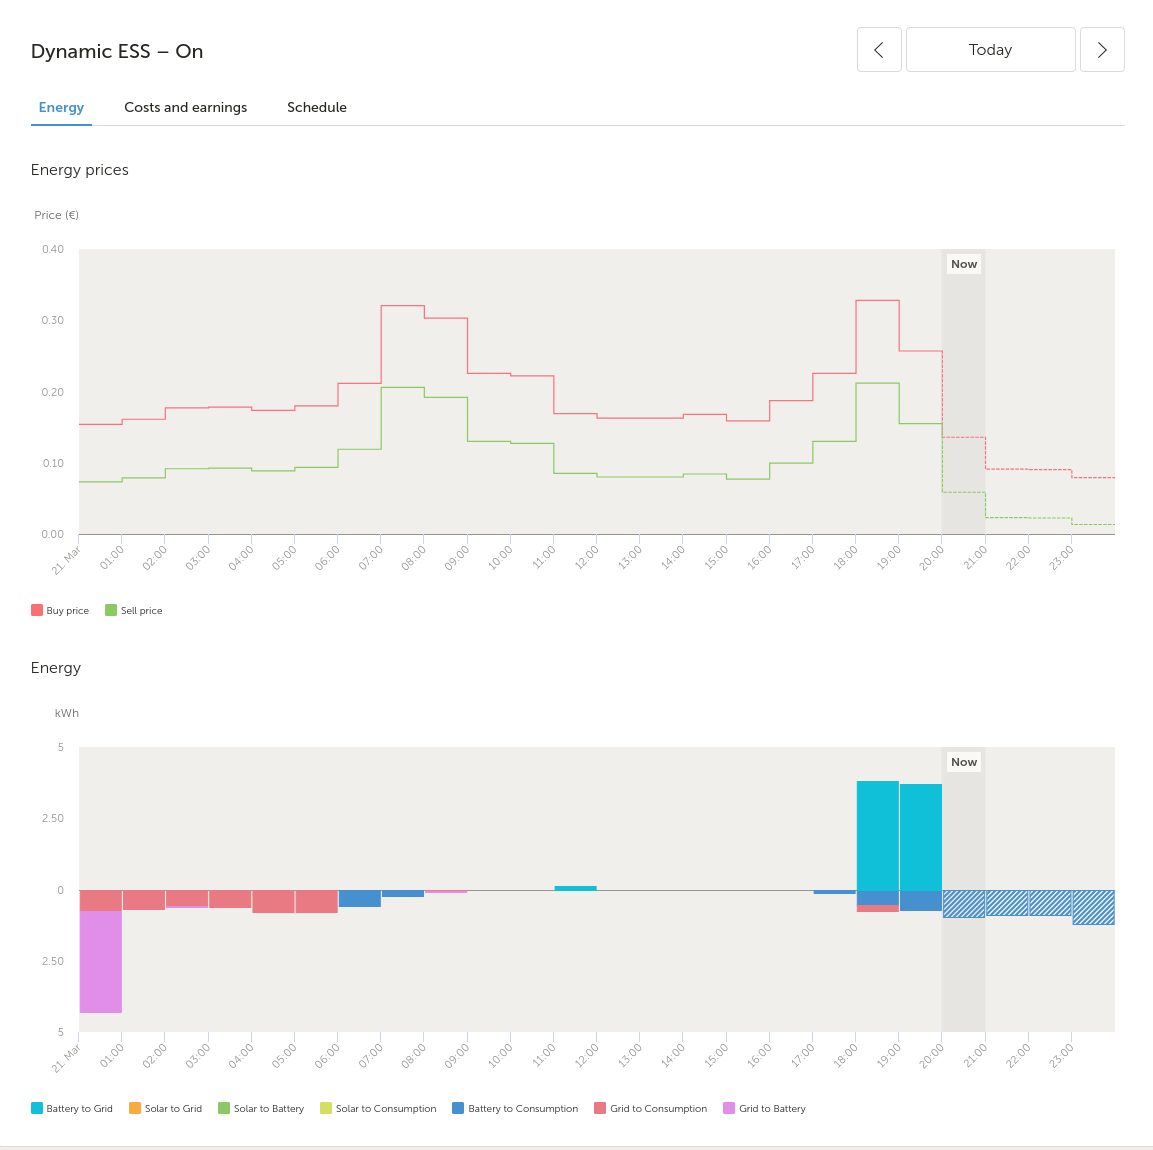
Task: Hide Battery to Consumption legend series
Action: [x=515, y=1108]
